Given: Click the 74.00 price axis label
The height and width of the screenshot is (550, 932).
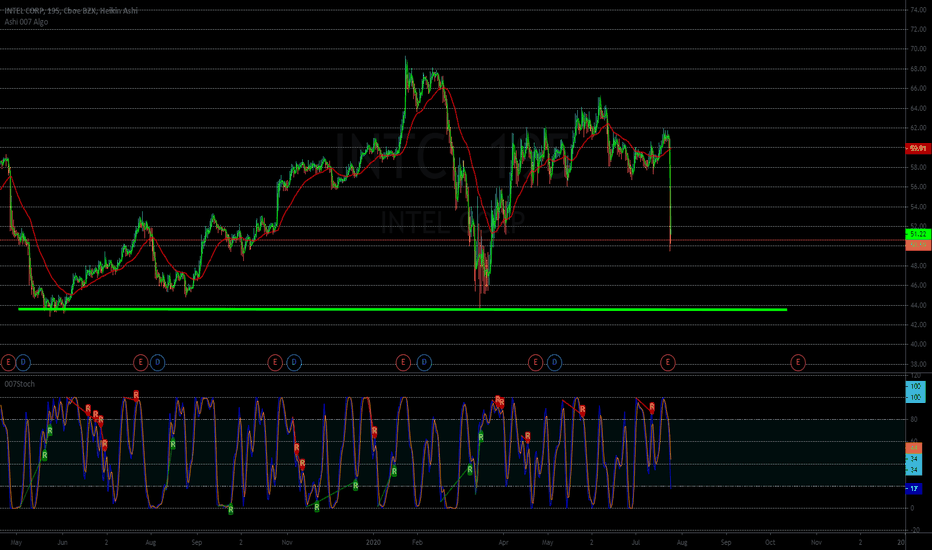Looking at the screenshot, I should point(918,10).
